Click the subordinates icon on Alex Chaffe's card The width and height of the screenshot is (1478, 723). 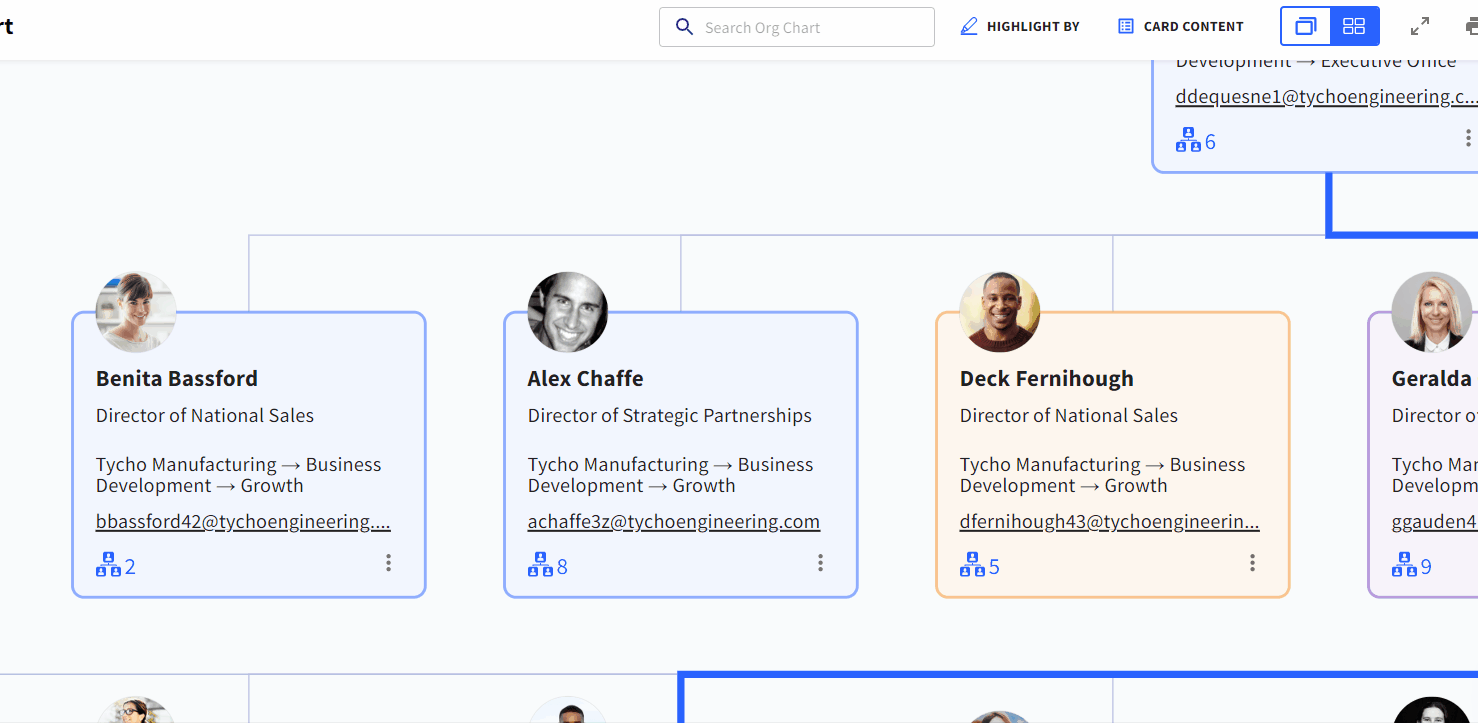540,563
